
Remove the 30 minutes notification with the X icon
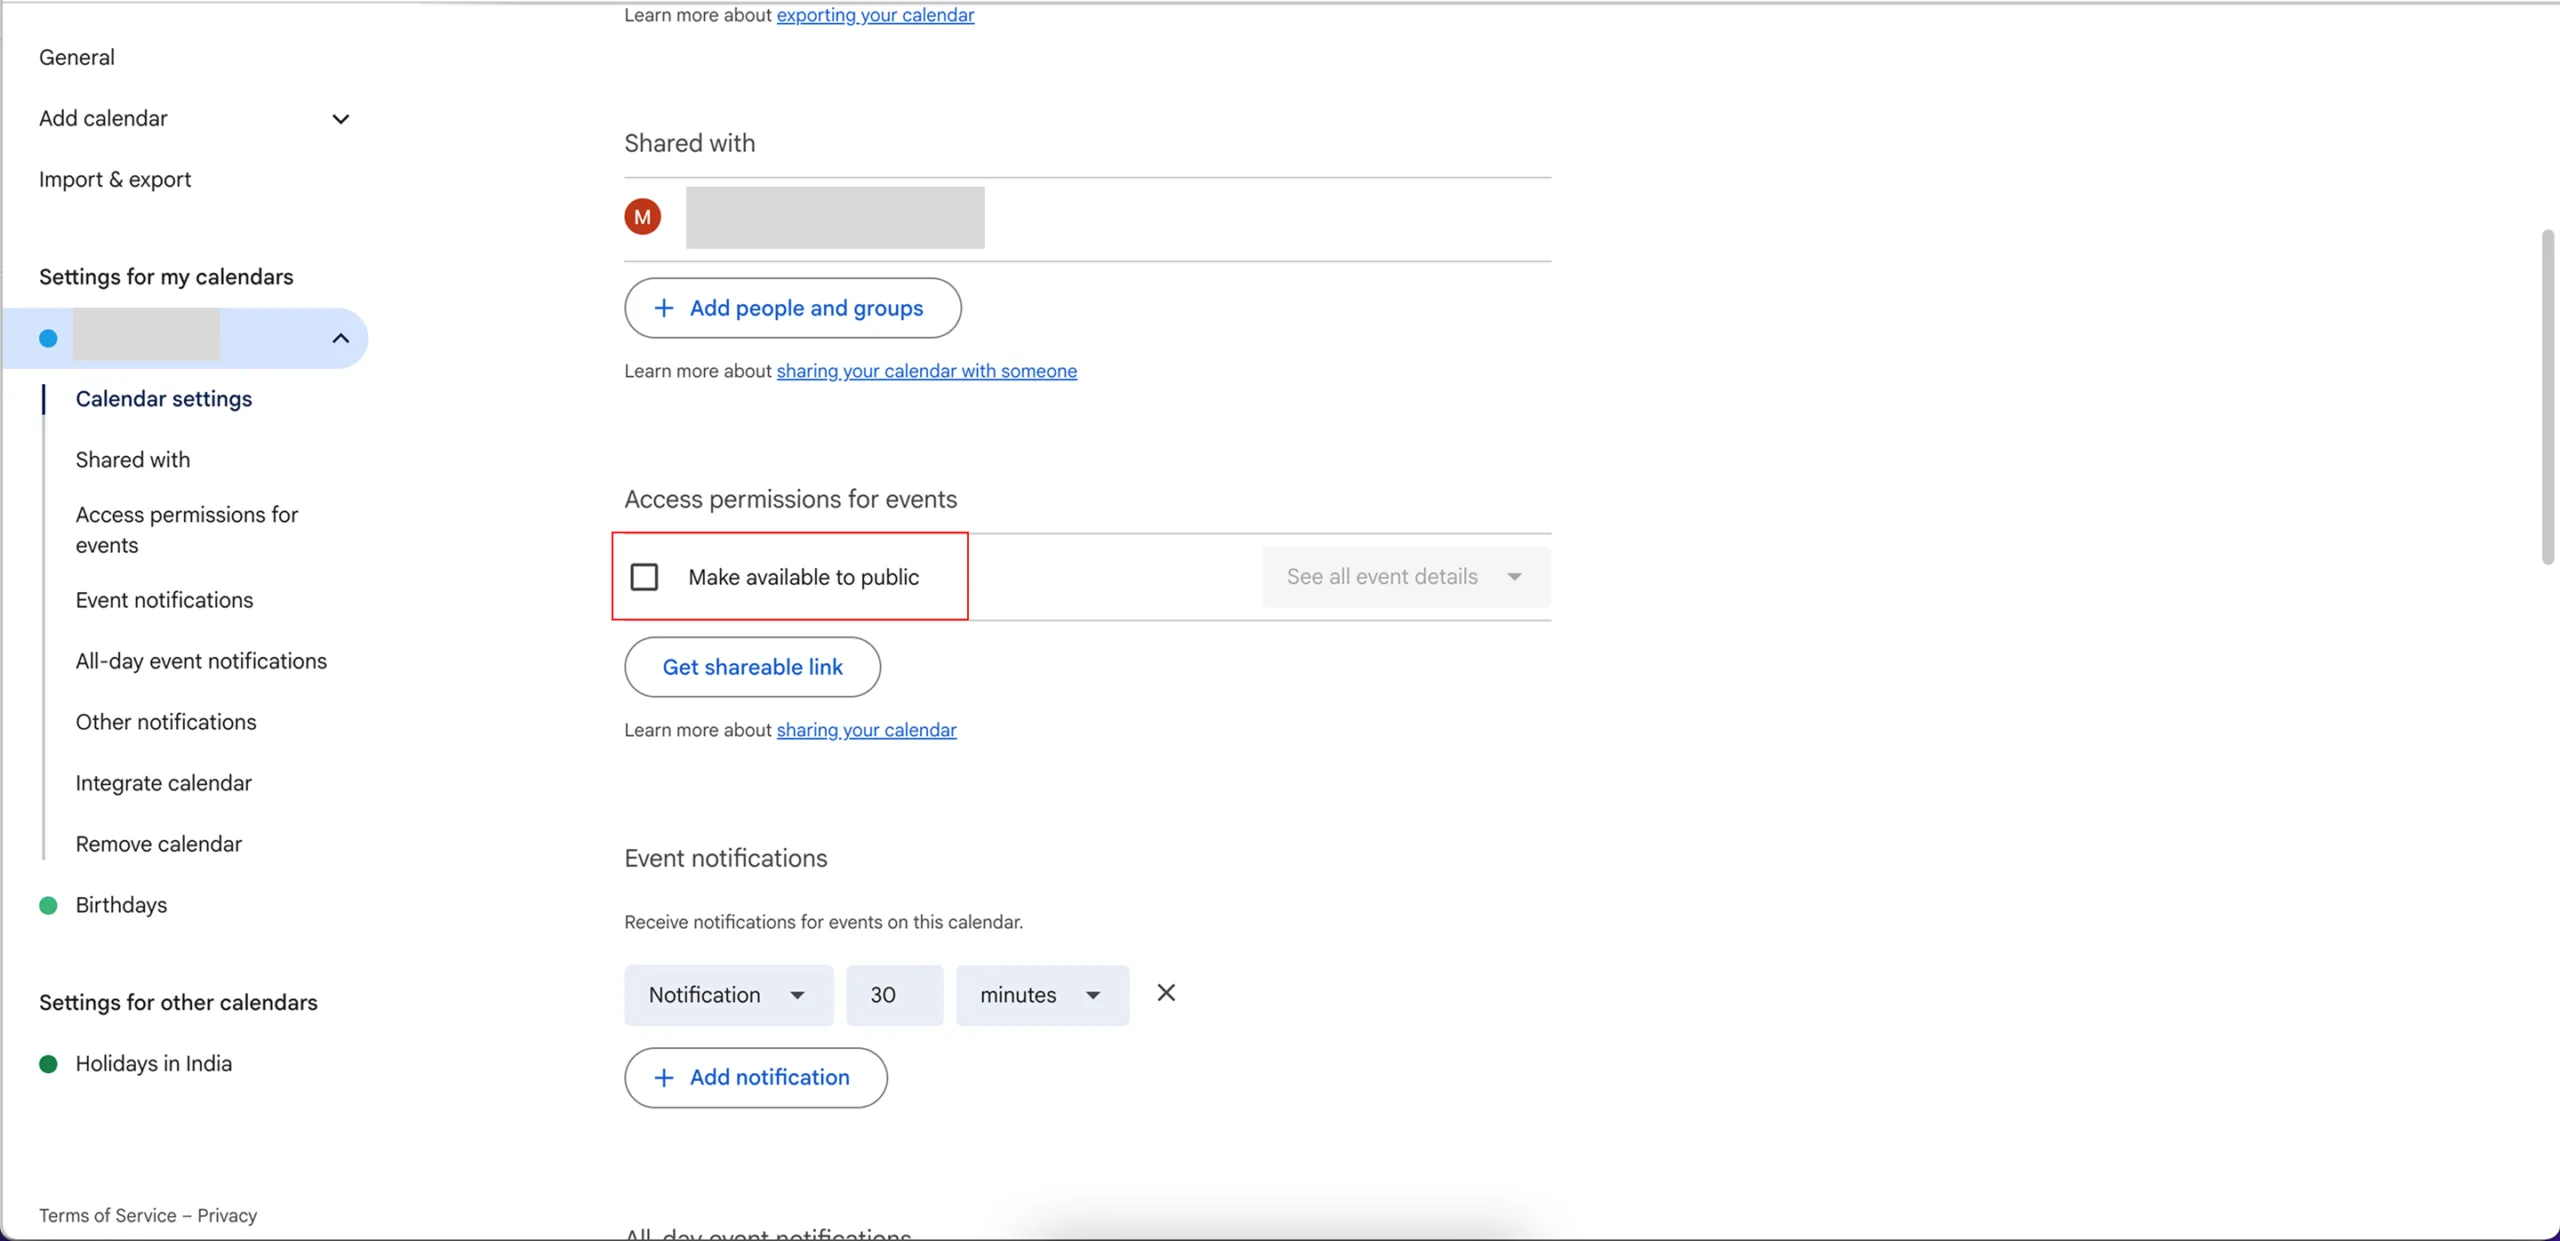point(1167,993)
